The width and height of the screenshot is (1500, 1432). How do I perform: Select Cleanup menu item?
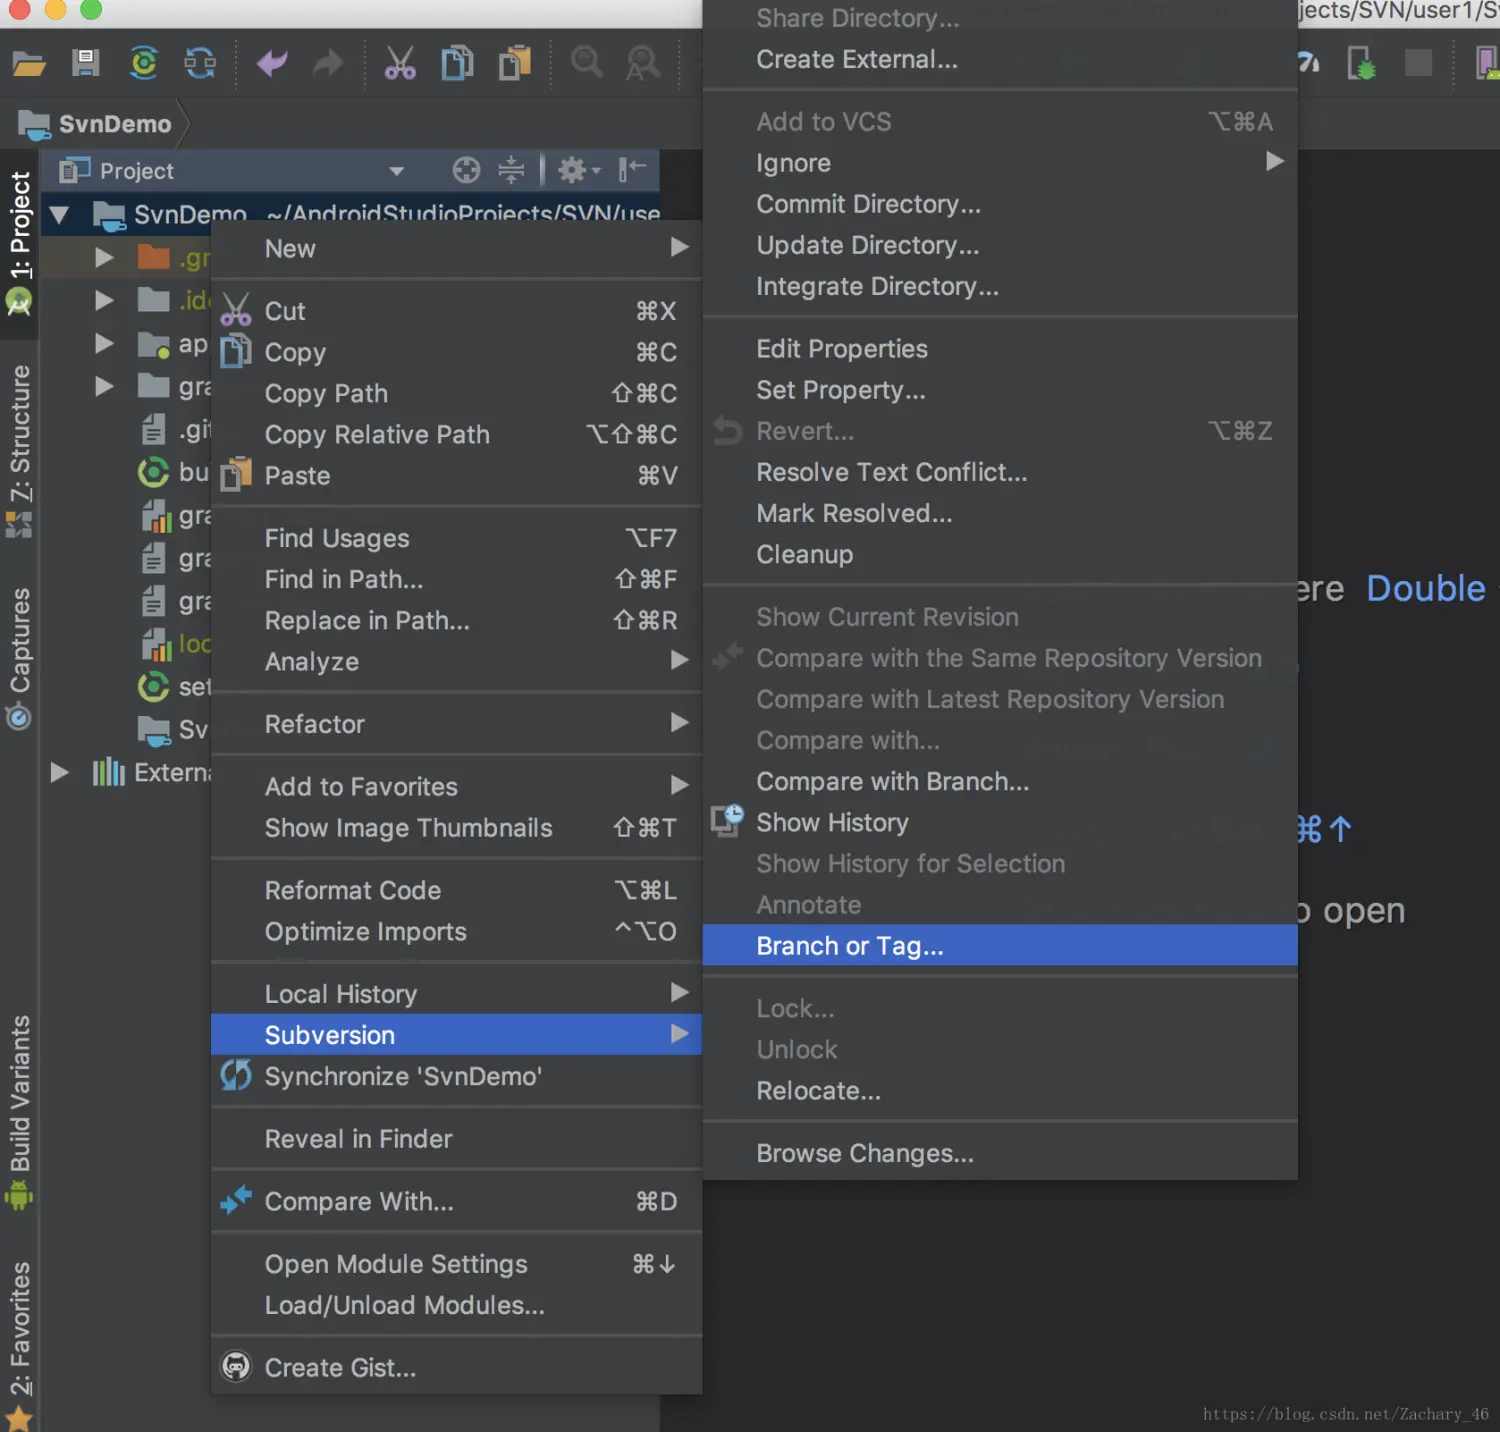click(x=1000, y=554)
